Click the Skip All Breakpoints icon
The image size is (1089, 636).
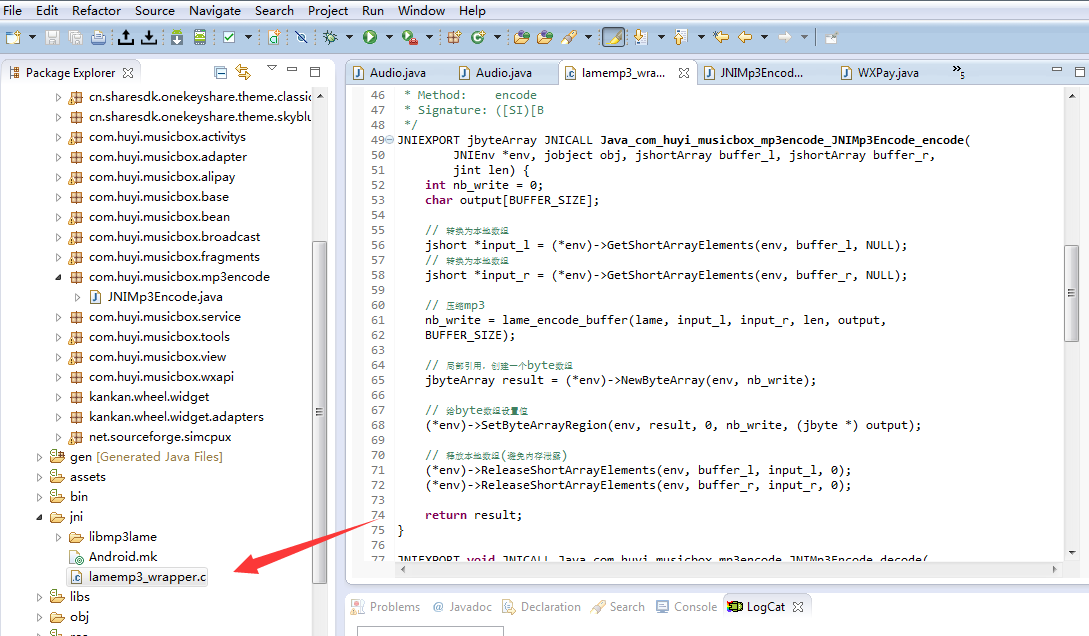[301, 37]
